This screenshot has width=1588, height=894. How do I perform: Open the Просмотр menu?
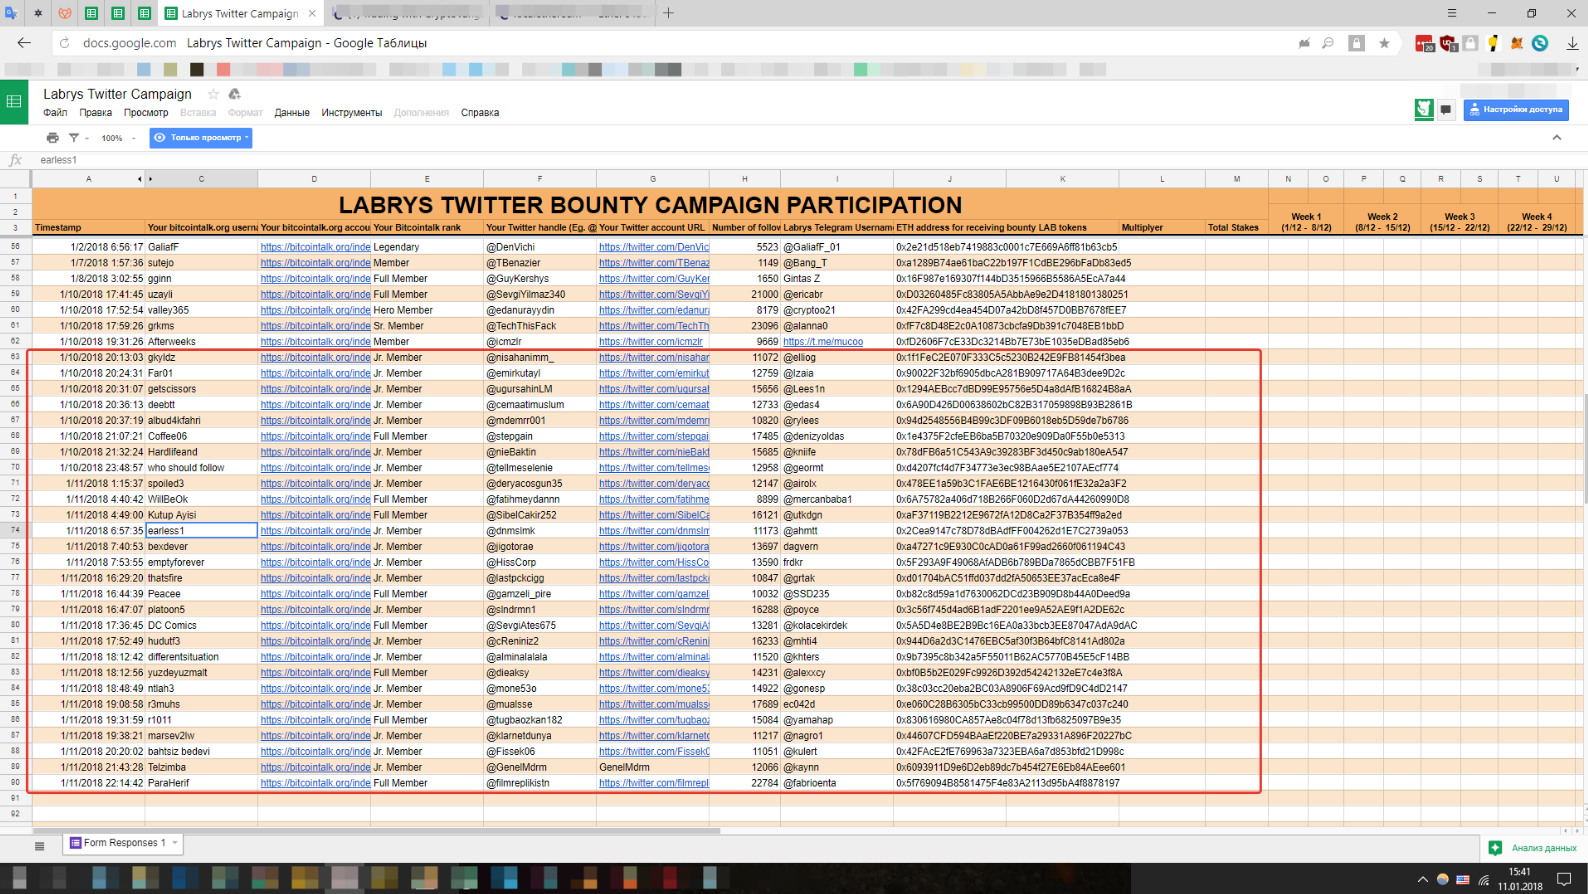point(146,113)
